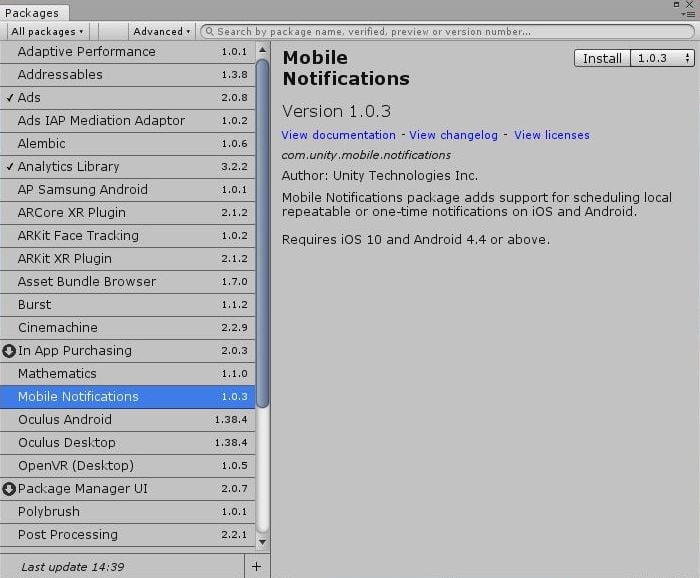Viewport: 700px width, 578px height.
Task: Select the Mathematics package row
Action: click(128, 374)
